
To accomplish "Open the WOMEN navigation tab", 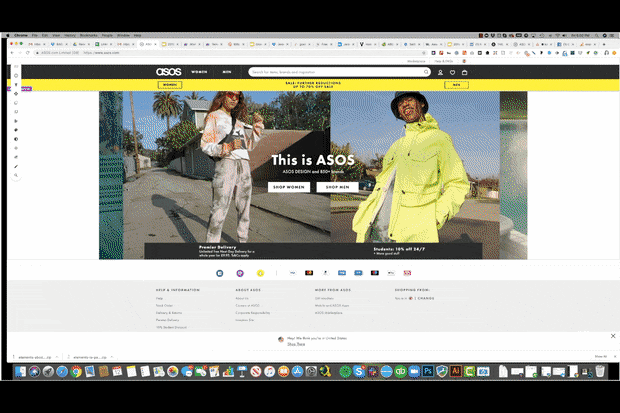I will (200, 72).
